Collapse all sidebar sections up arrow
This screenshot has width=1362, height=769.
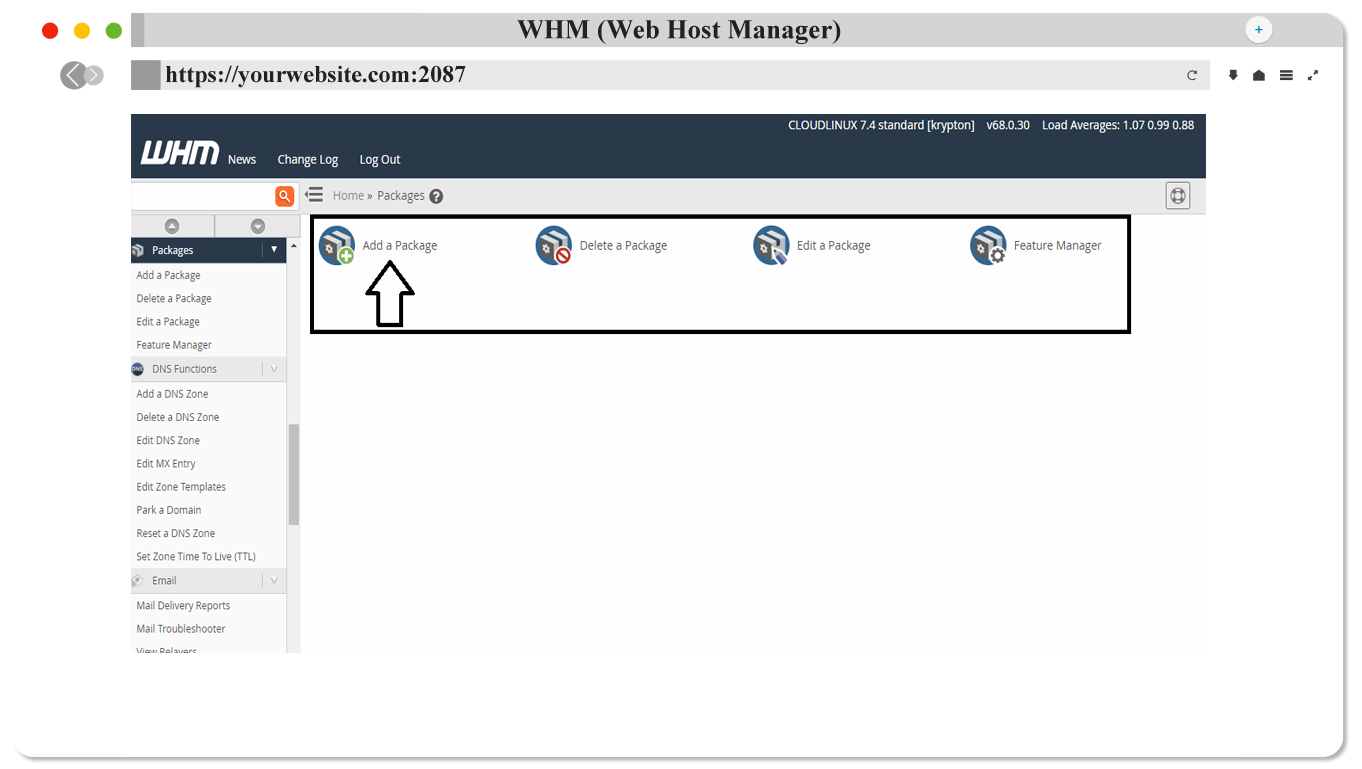click(x=172, y=226)
